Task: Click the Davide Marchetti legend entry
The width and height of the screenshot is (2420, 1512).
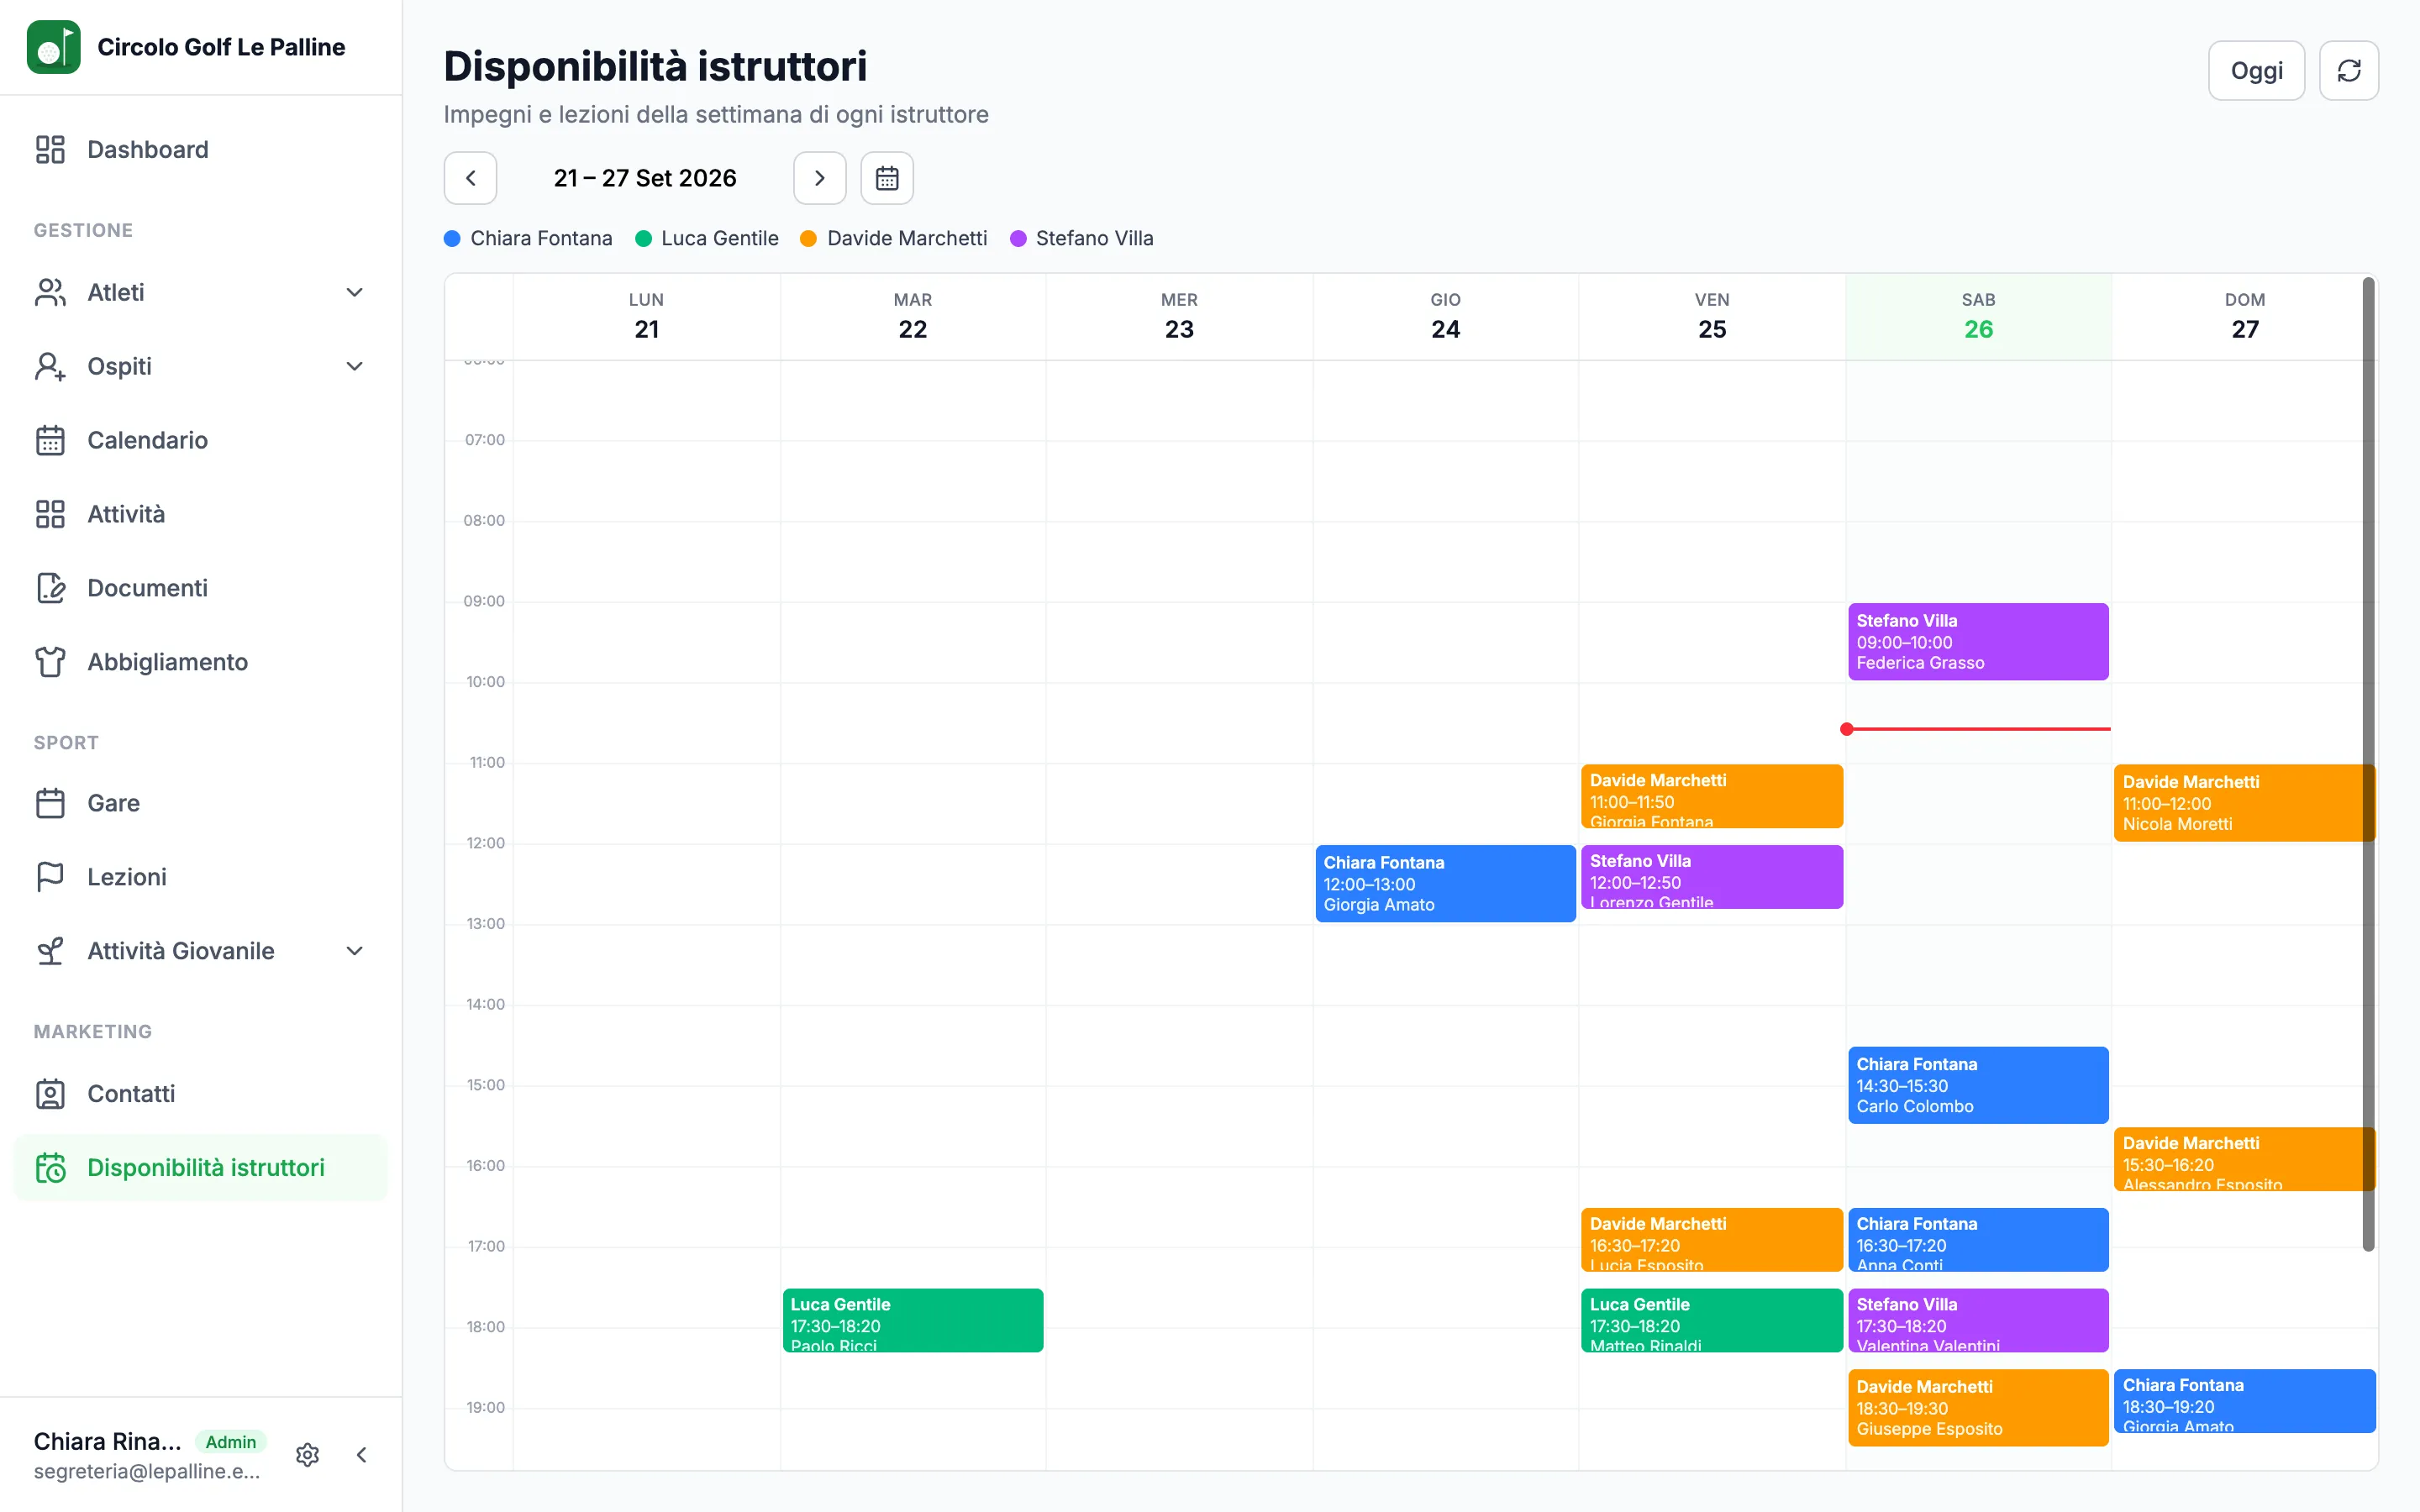Action: [x=894, y=239]
